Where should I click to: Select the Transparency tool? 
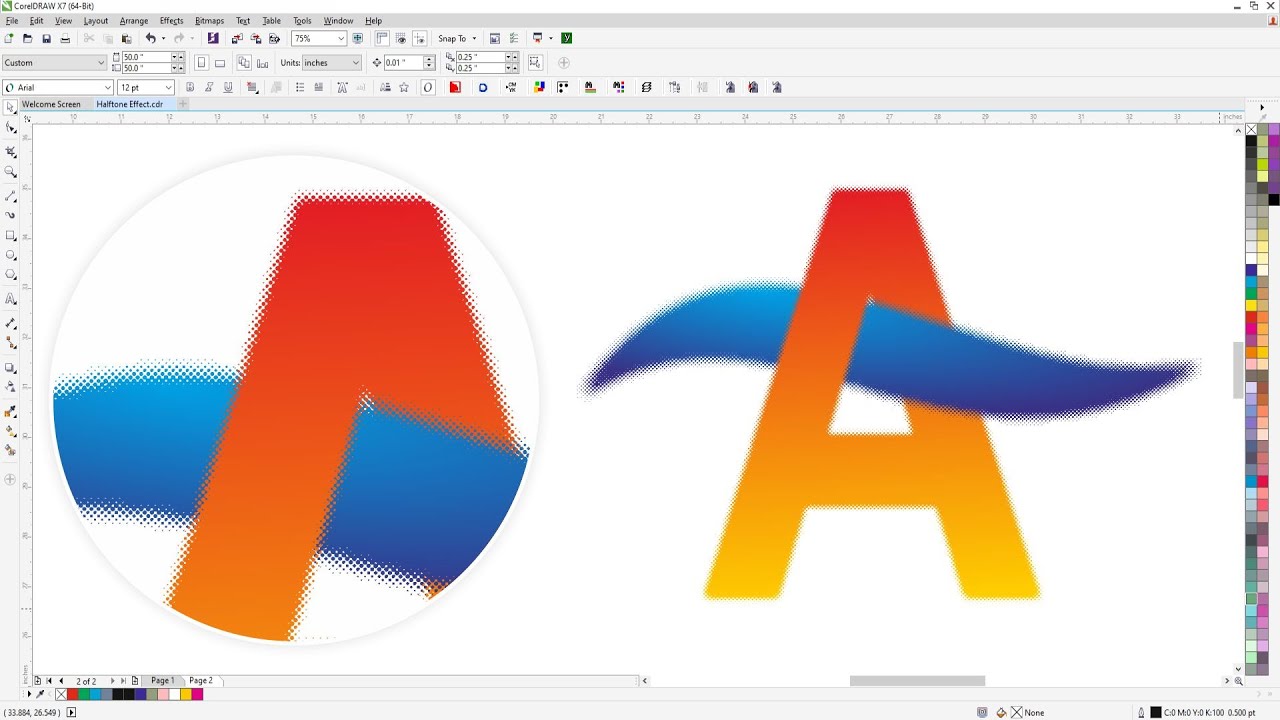[x=11, y=387]
